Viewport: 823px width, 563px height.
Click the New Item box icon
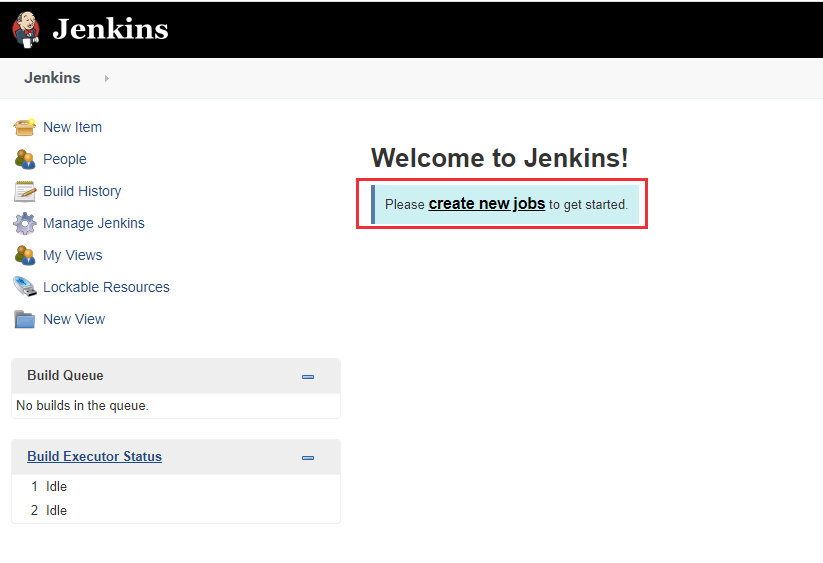coord(25,127)
